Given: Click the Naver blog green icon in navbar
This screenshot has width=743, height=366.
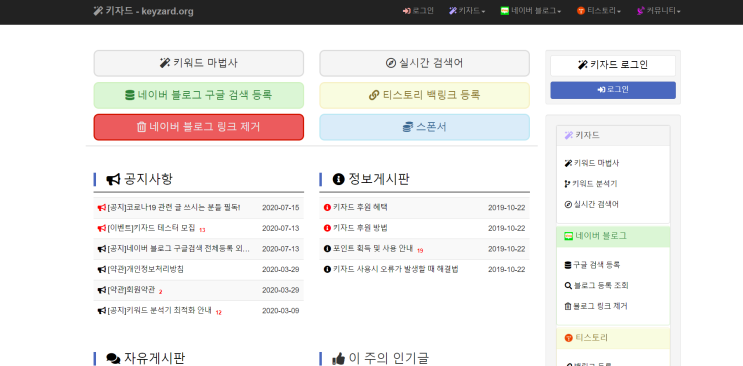Looking at the screenshot, I should pyautogui.click(x=505, y=11).
